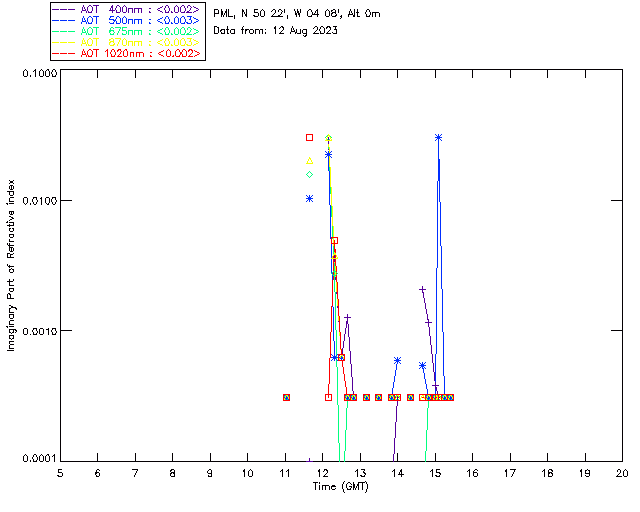Viewport: 640px width, 512px height.
Task: Click the AOT 400nm legend entry
Action: click(127, 9)
